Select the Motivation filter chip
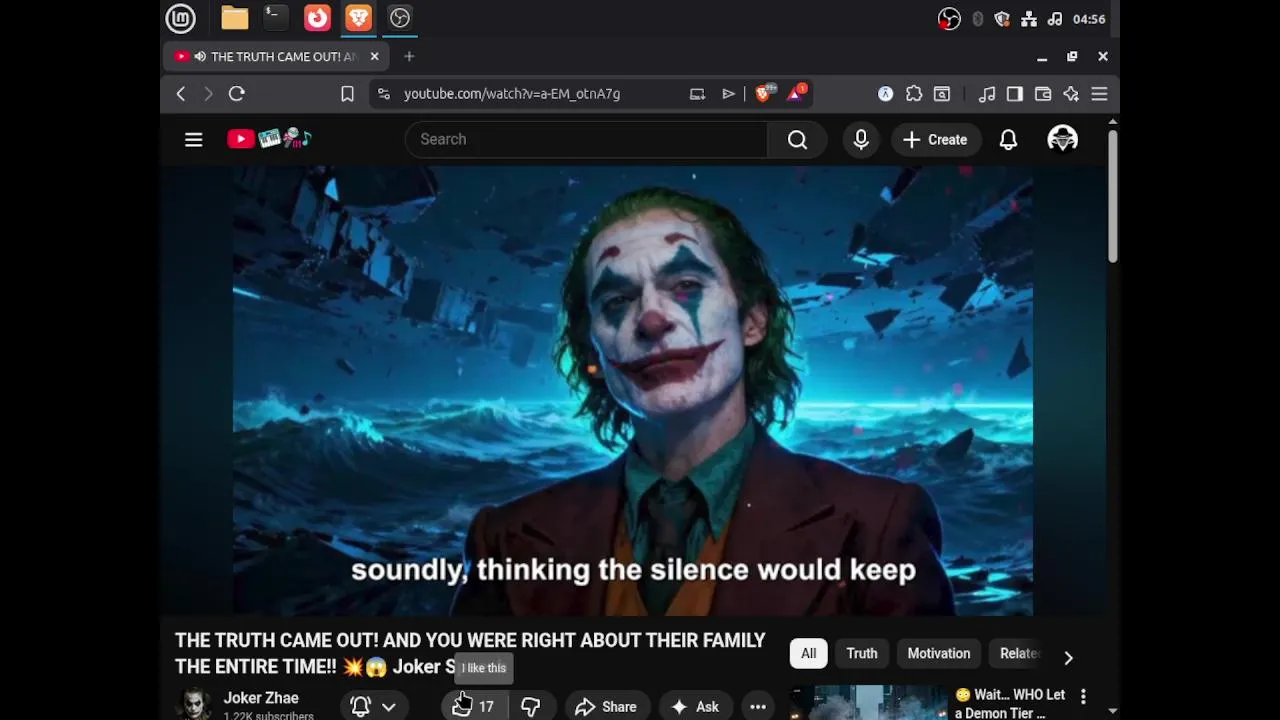The image size is (1280, 720). coord(939,654)
